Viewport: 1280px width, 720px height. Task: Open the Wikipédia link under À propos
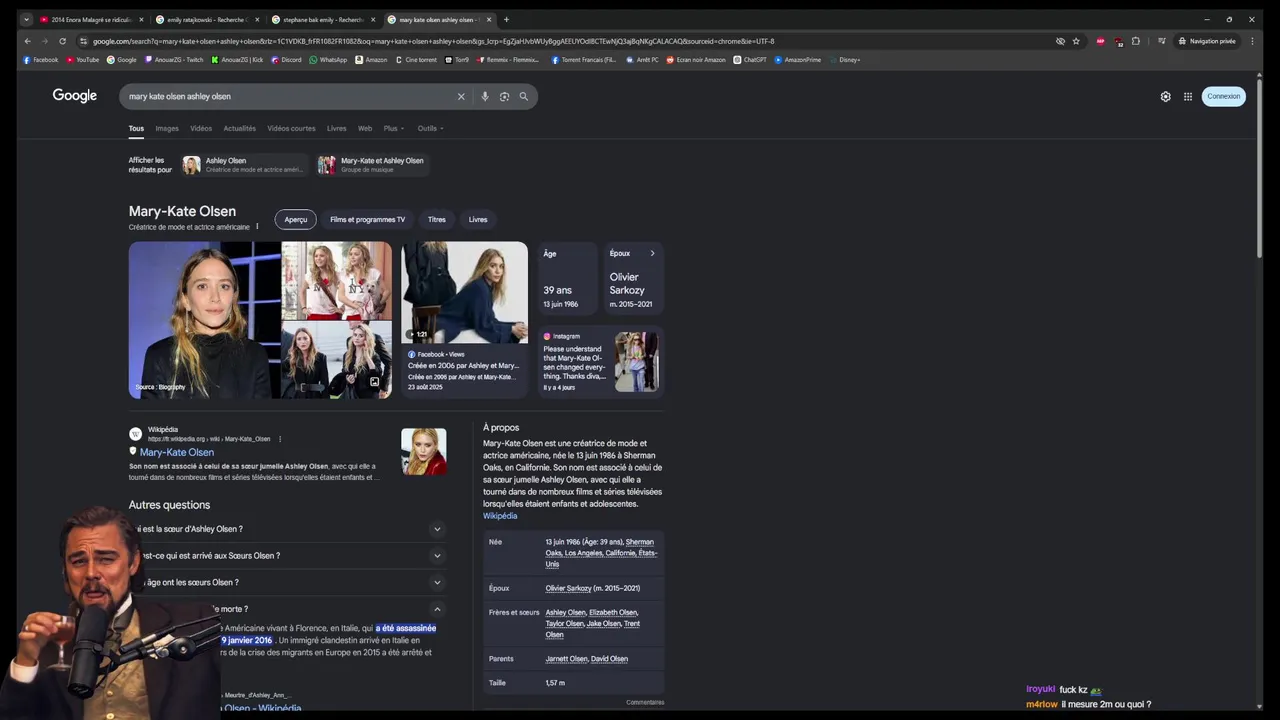click(500, 516)
